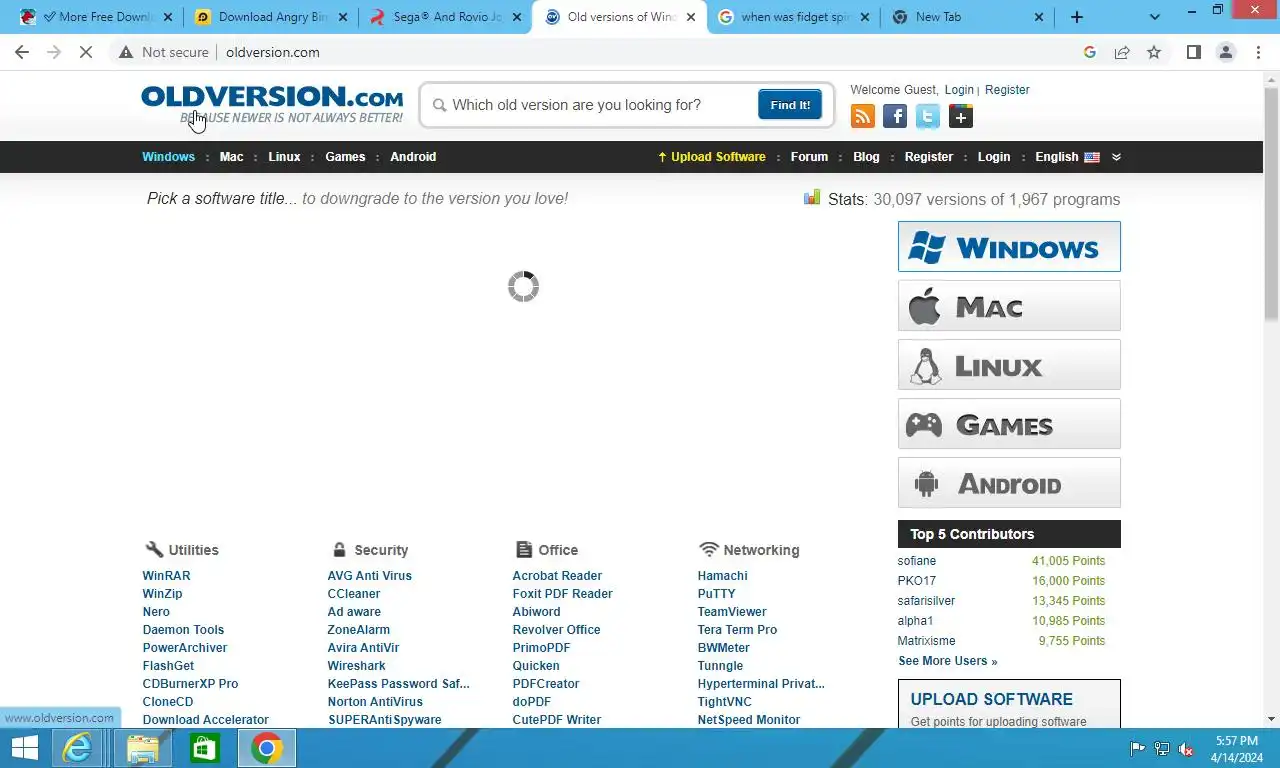Bookmark this page with the star
This screenshot has width=1280, height=768.
point(1154,52)
